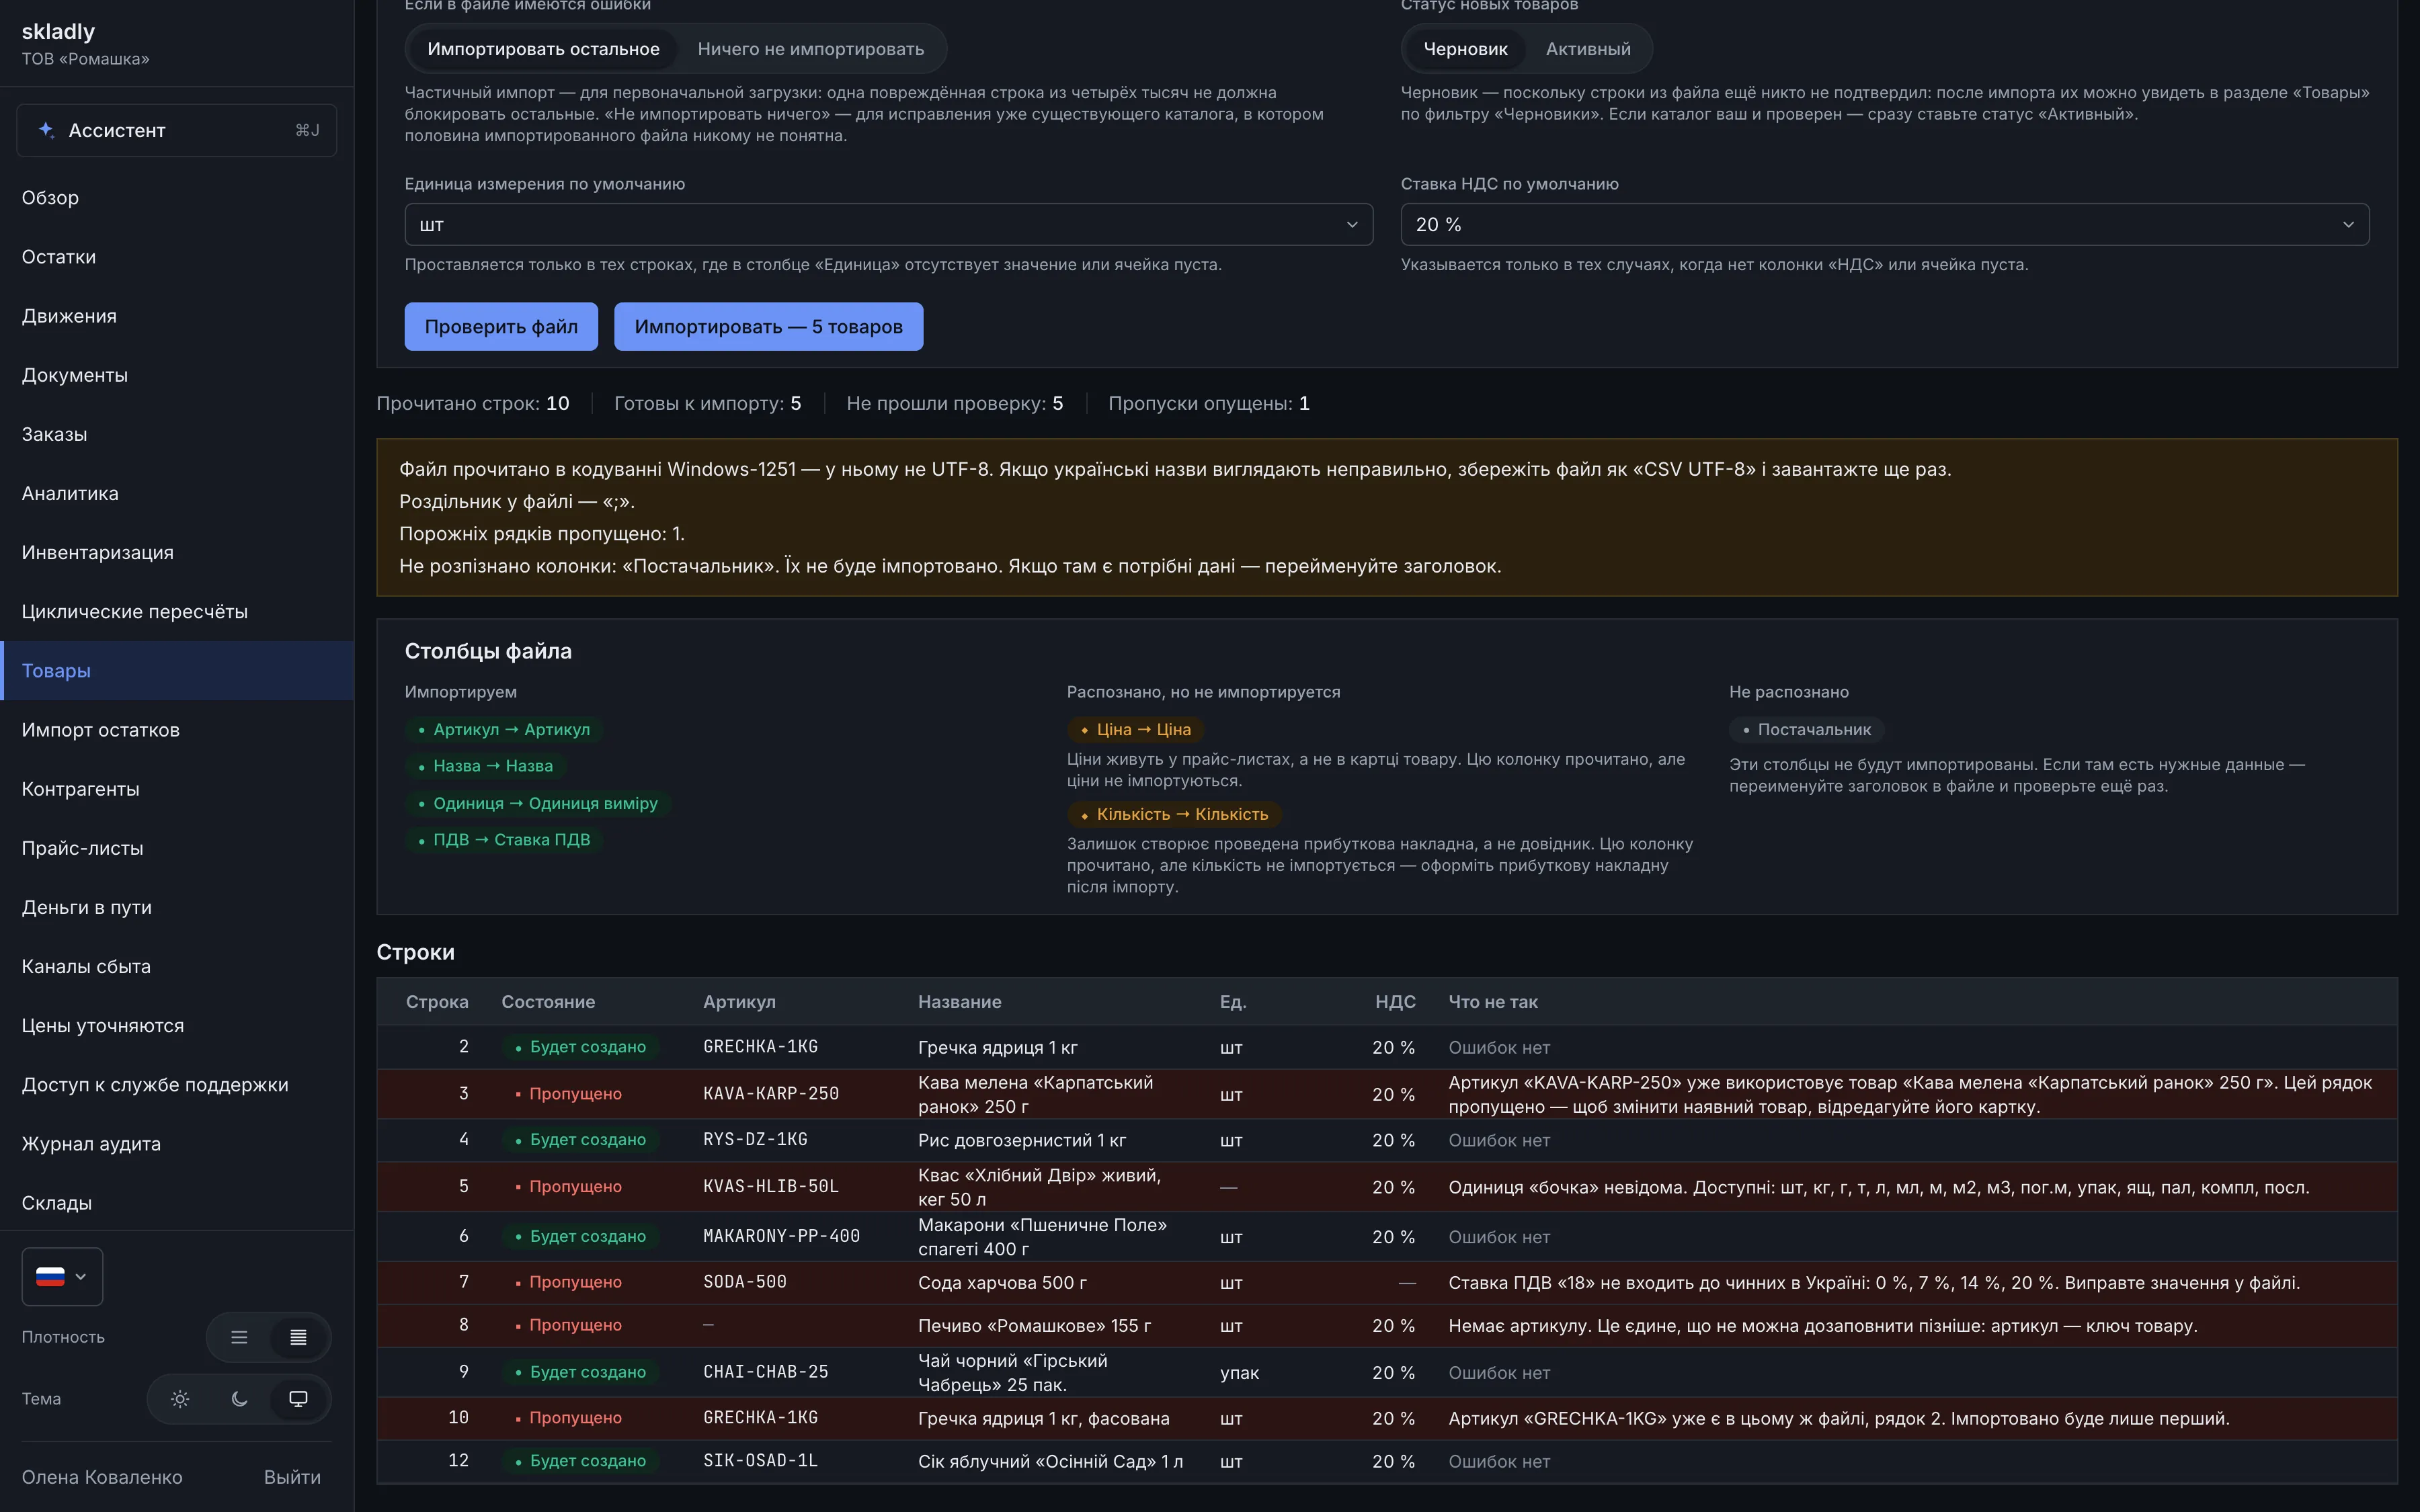Open the default VAT rate dropdown
Viewport: 2420px width, 1512px height.
coord(1884,225)
